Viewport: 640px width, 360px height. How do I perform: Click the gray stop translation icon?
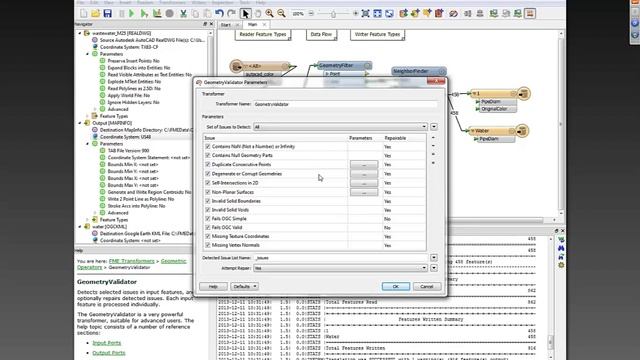[169, 13]
